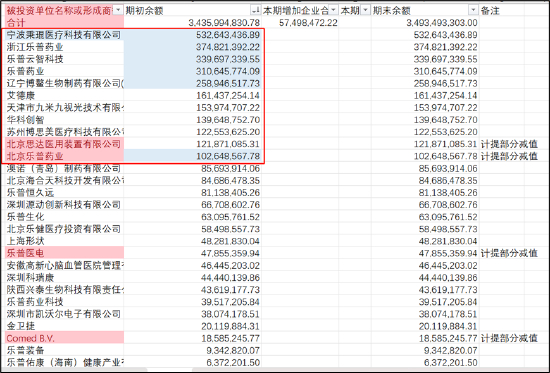Select 期初余额 value 161,437,254.14
This screenshot has width=550, height=373.
[x=228, y=95]
